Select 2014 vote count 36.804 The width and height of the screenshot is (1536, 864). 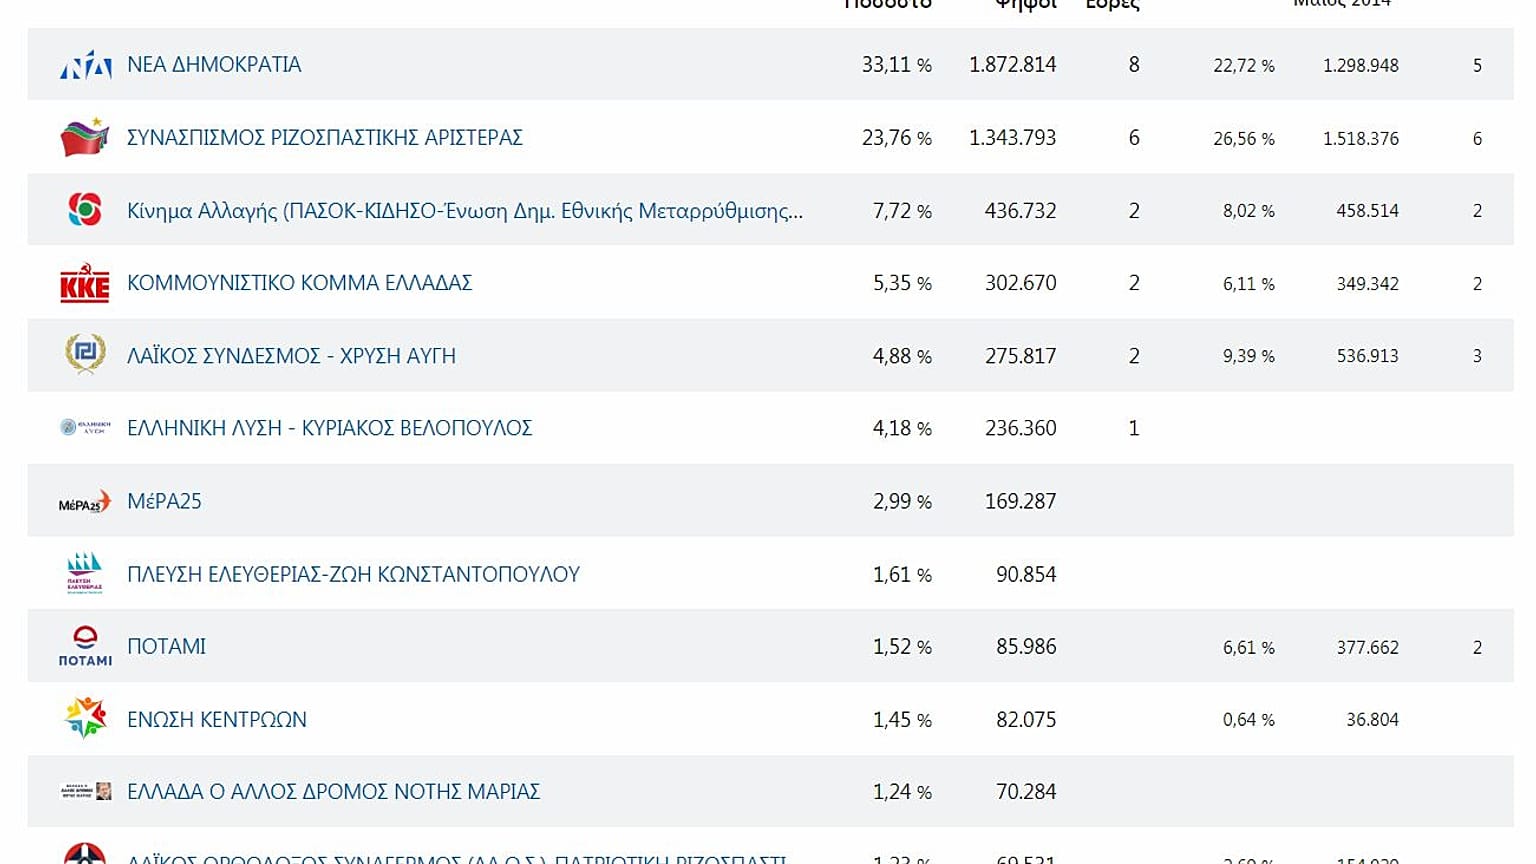tap(1372, 720)
